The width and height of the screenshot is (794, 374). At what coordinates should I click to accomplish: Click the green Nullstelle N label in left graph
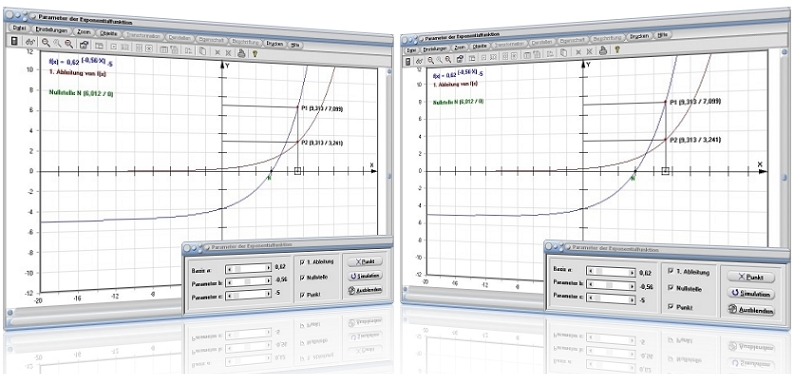pos(82,93)
